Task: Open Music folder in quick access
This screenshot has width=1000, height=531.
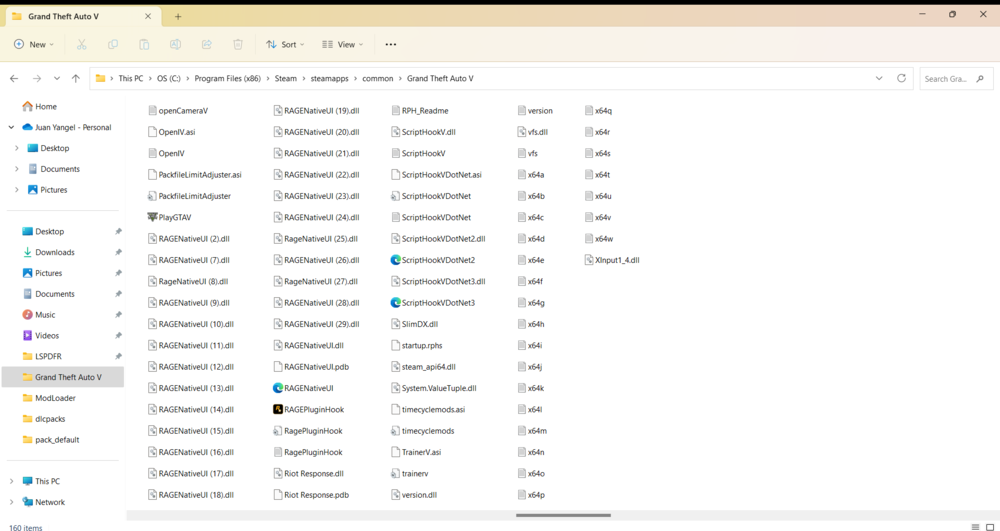Action: pos(39,315)
